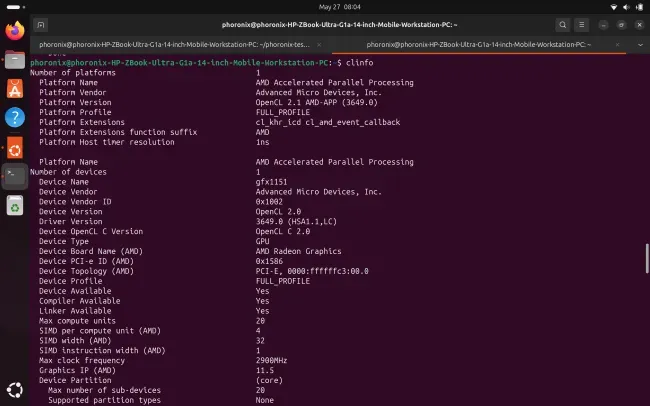Open the Ubuntu installer dock icon
Image resolution: width=650 pixels, height=406 pixels.
(x=15, y=148)
